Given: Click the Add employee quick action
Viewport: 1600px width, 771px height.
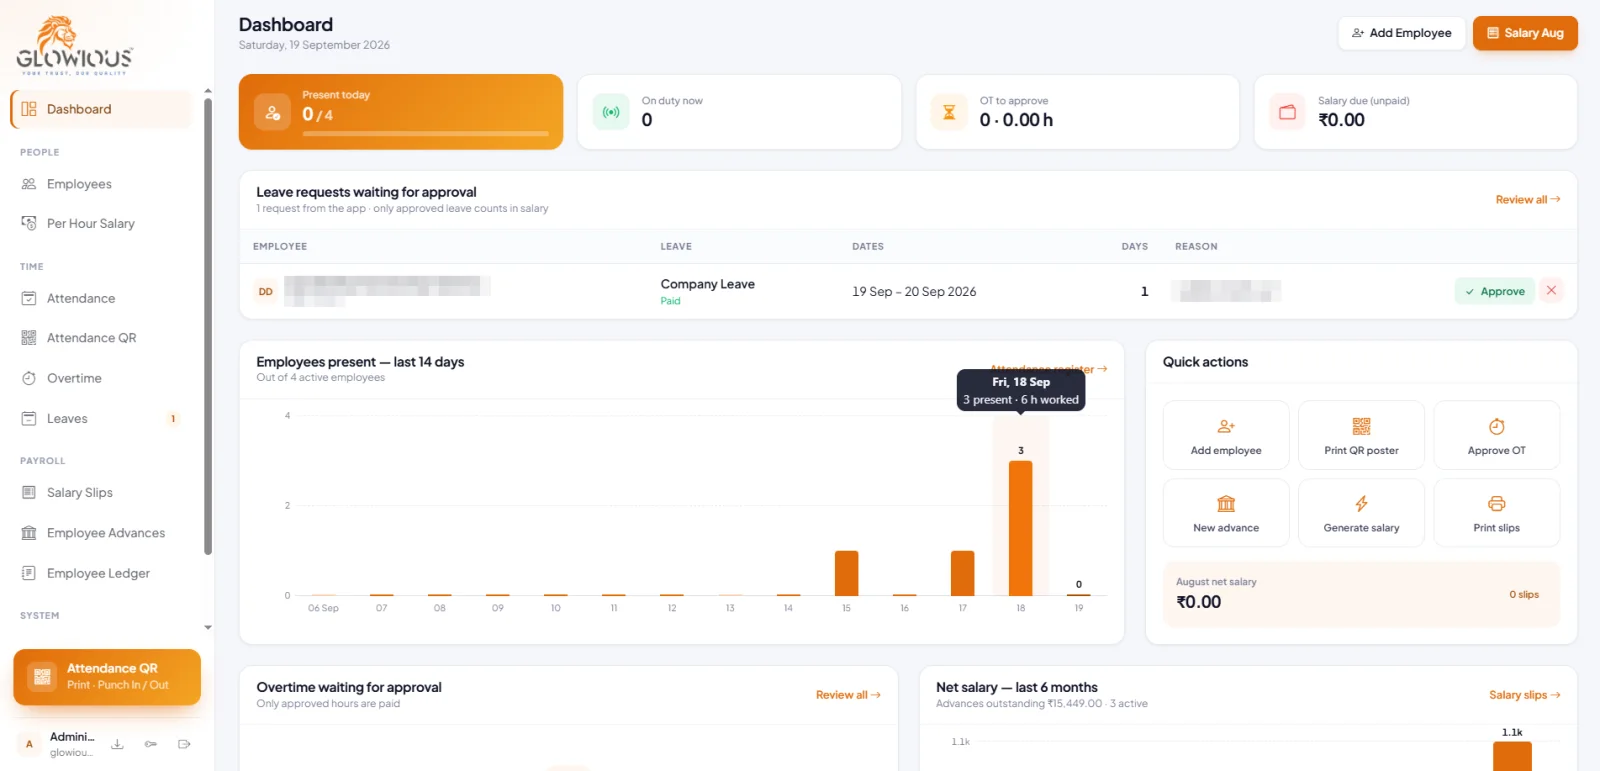Looking at the screenshot, I should click(x=1226, y=436).
